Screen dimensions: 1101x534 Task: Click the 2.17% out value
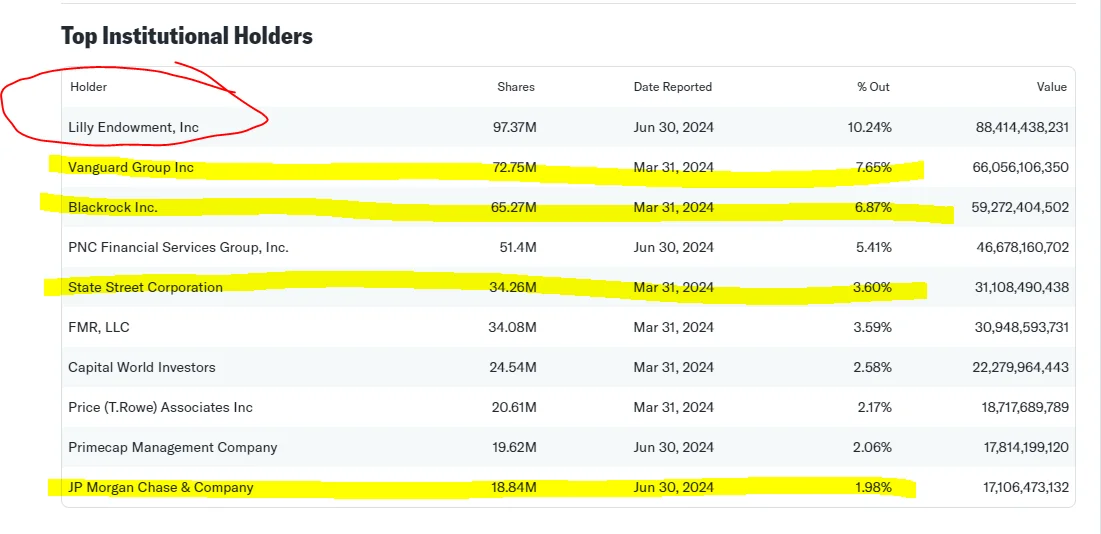(876, 408)
